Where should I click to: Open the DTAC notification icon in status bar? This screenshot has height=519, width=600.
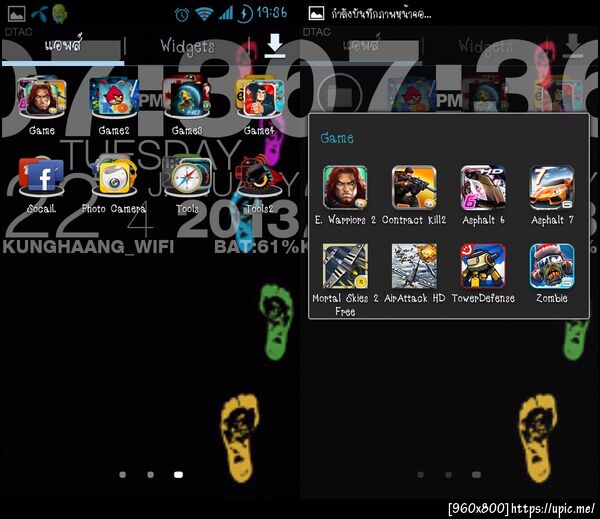point(39,13)
